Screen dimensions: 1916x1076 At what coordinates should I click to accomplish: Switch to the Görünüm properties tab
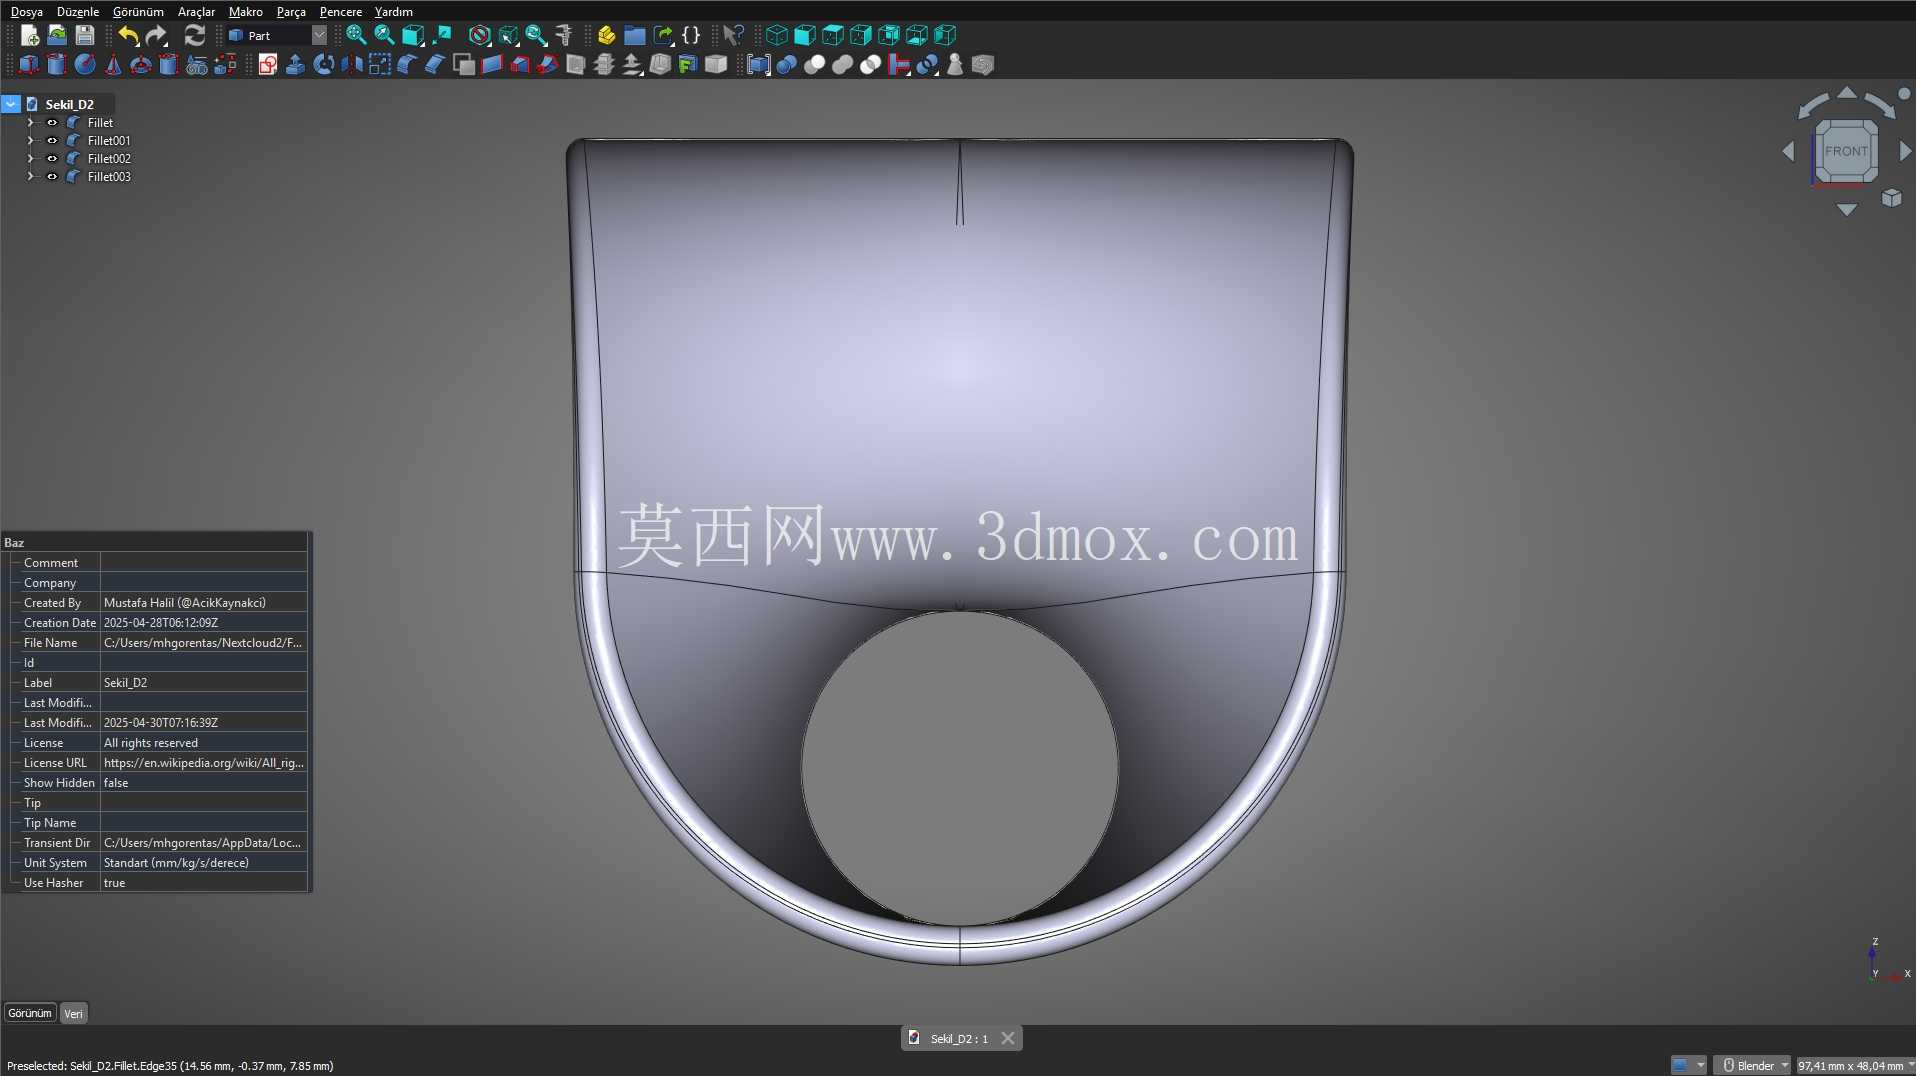point(30,1013)
